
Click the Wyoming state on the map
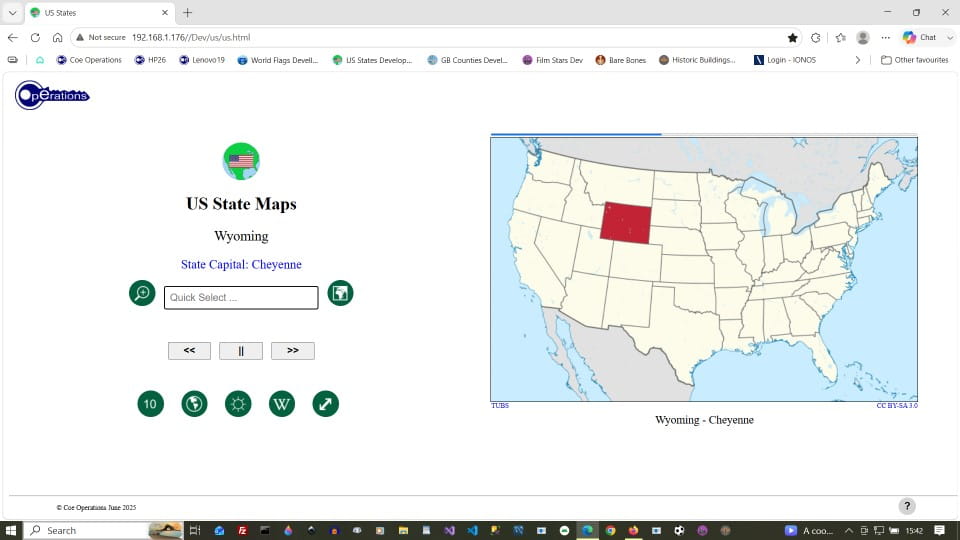click(626, 223)
